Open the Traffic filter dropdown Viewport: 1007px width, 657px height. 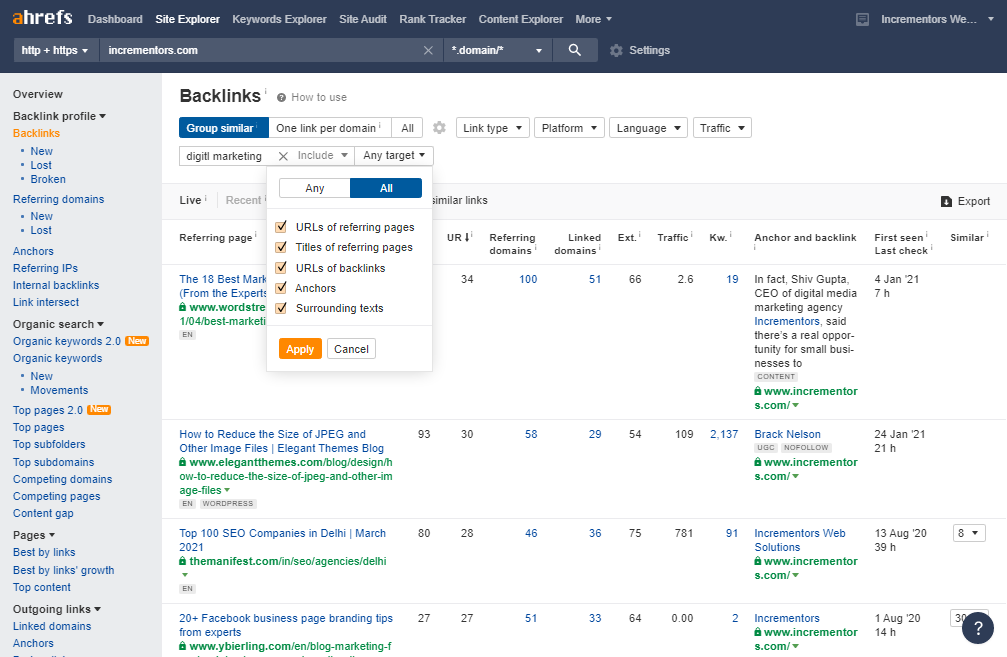[722, 128]
